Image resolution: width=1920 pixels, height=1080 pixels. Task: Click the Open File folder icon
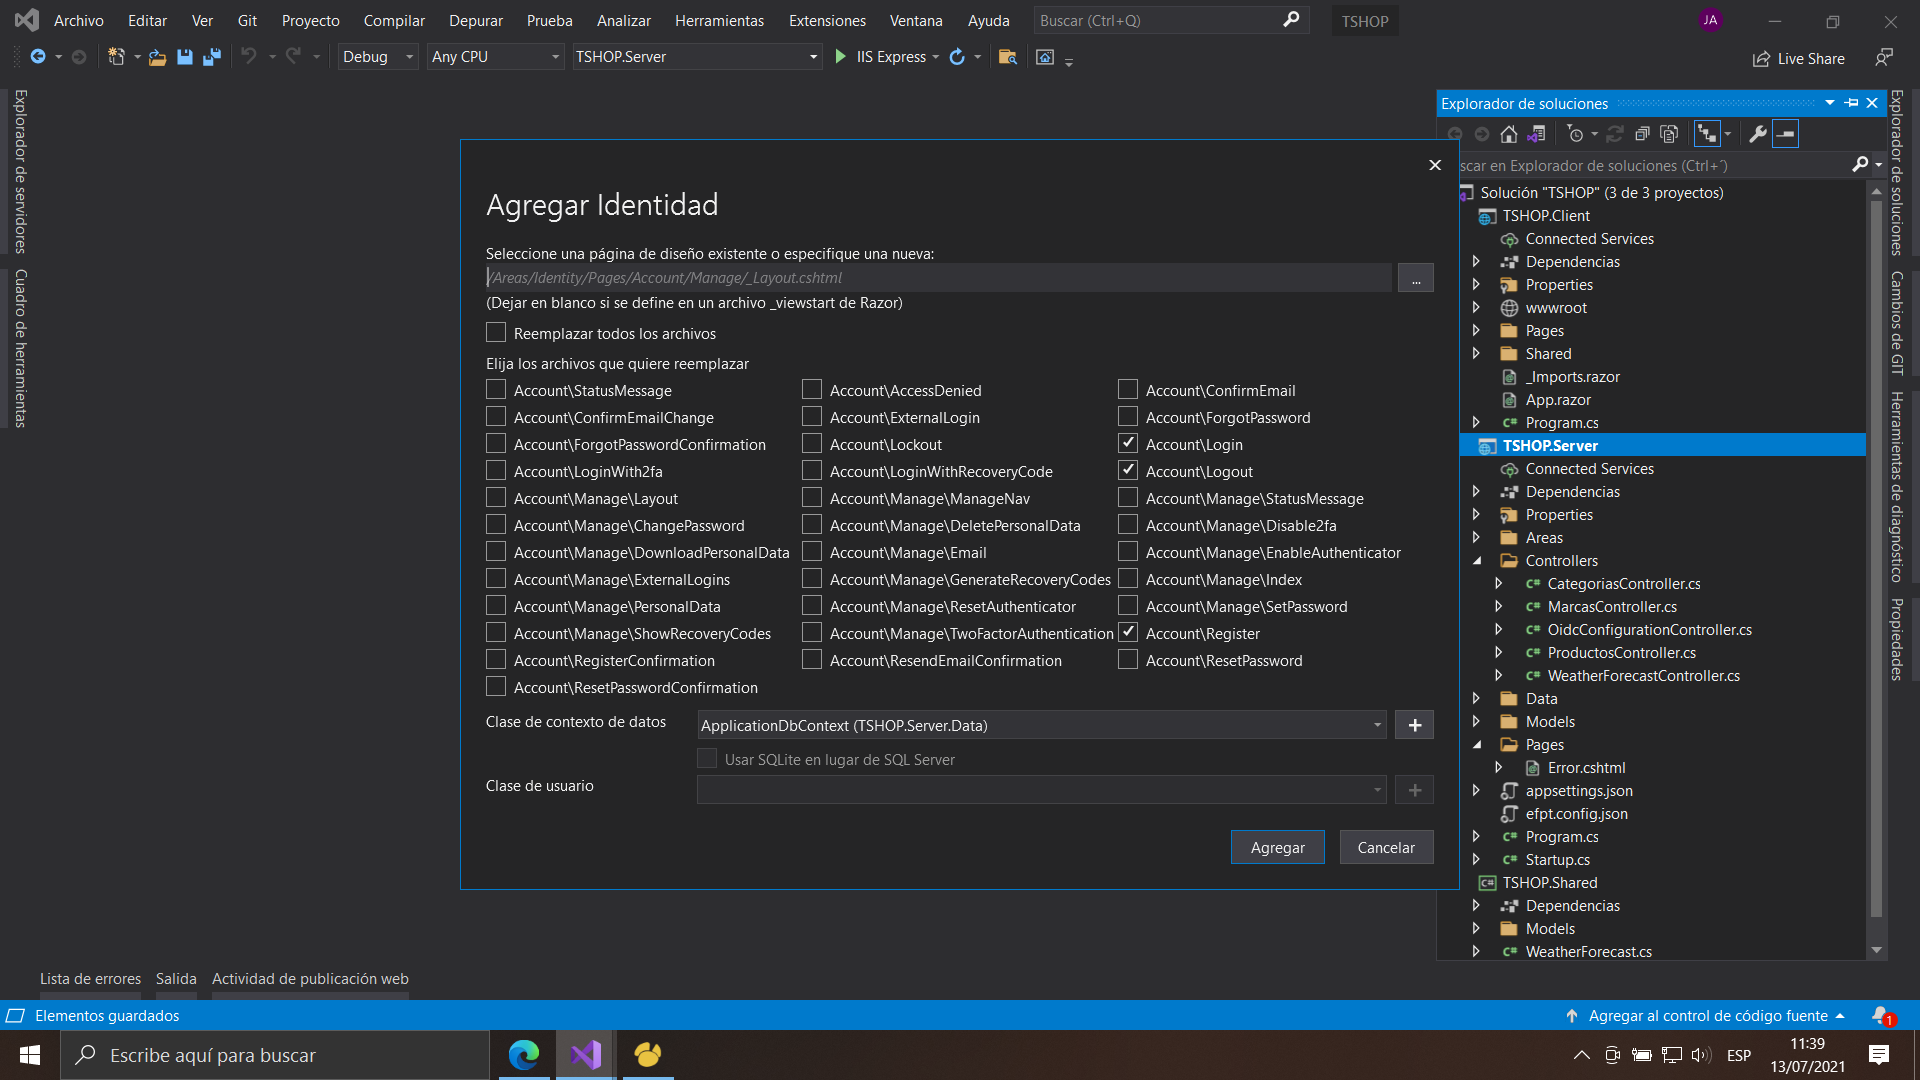[157, 57]
